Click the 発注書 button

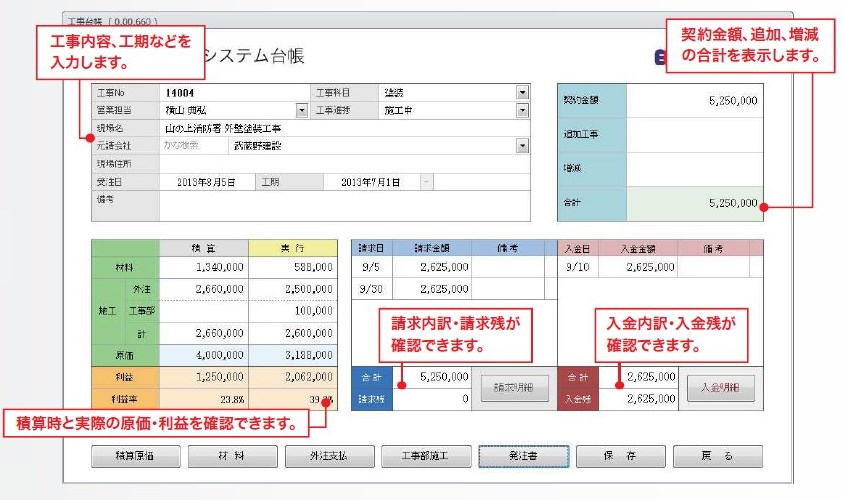tap(524, 456)
